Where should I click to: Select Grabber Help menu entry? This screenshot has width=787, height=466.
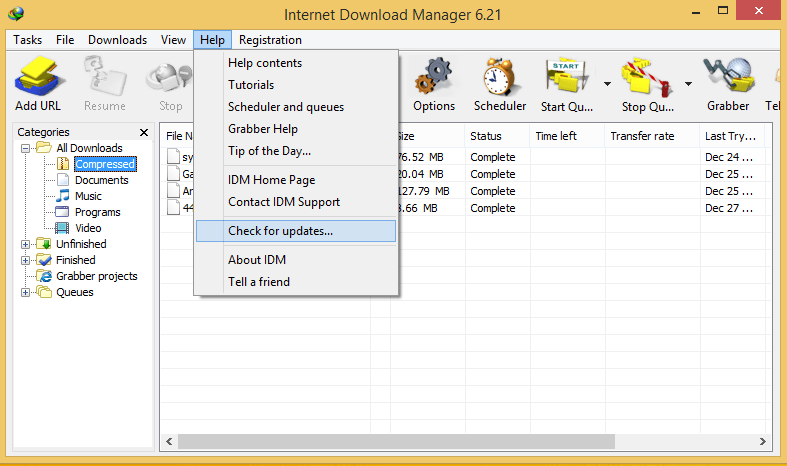click(x=296, y=129)
